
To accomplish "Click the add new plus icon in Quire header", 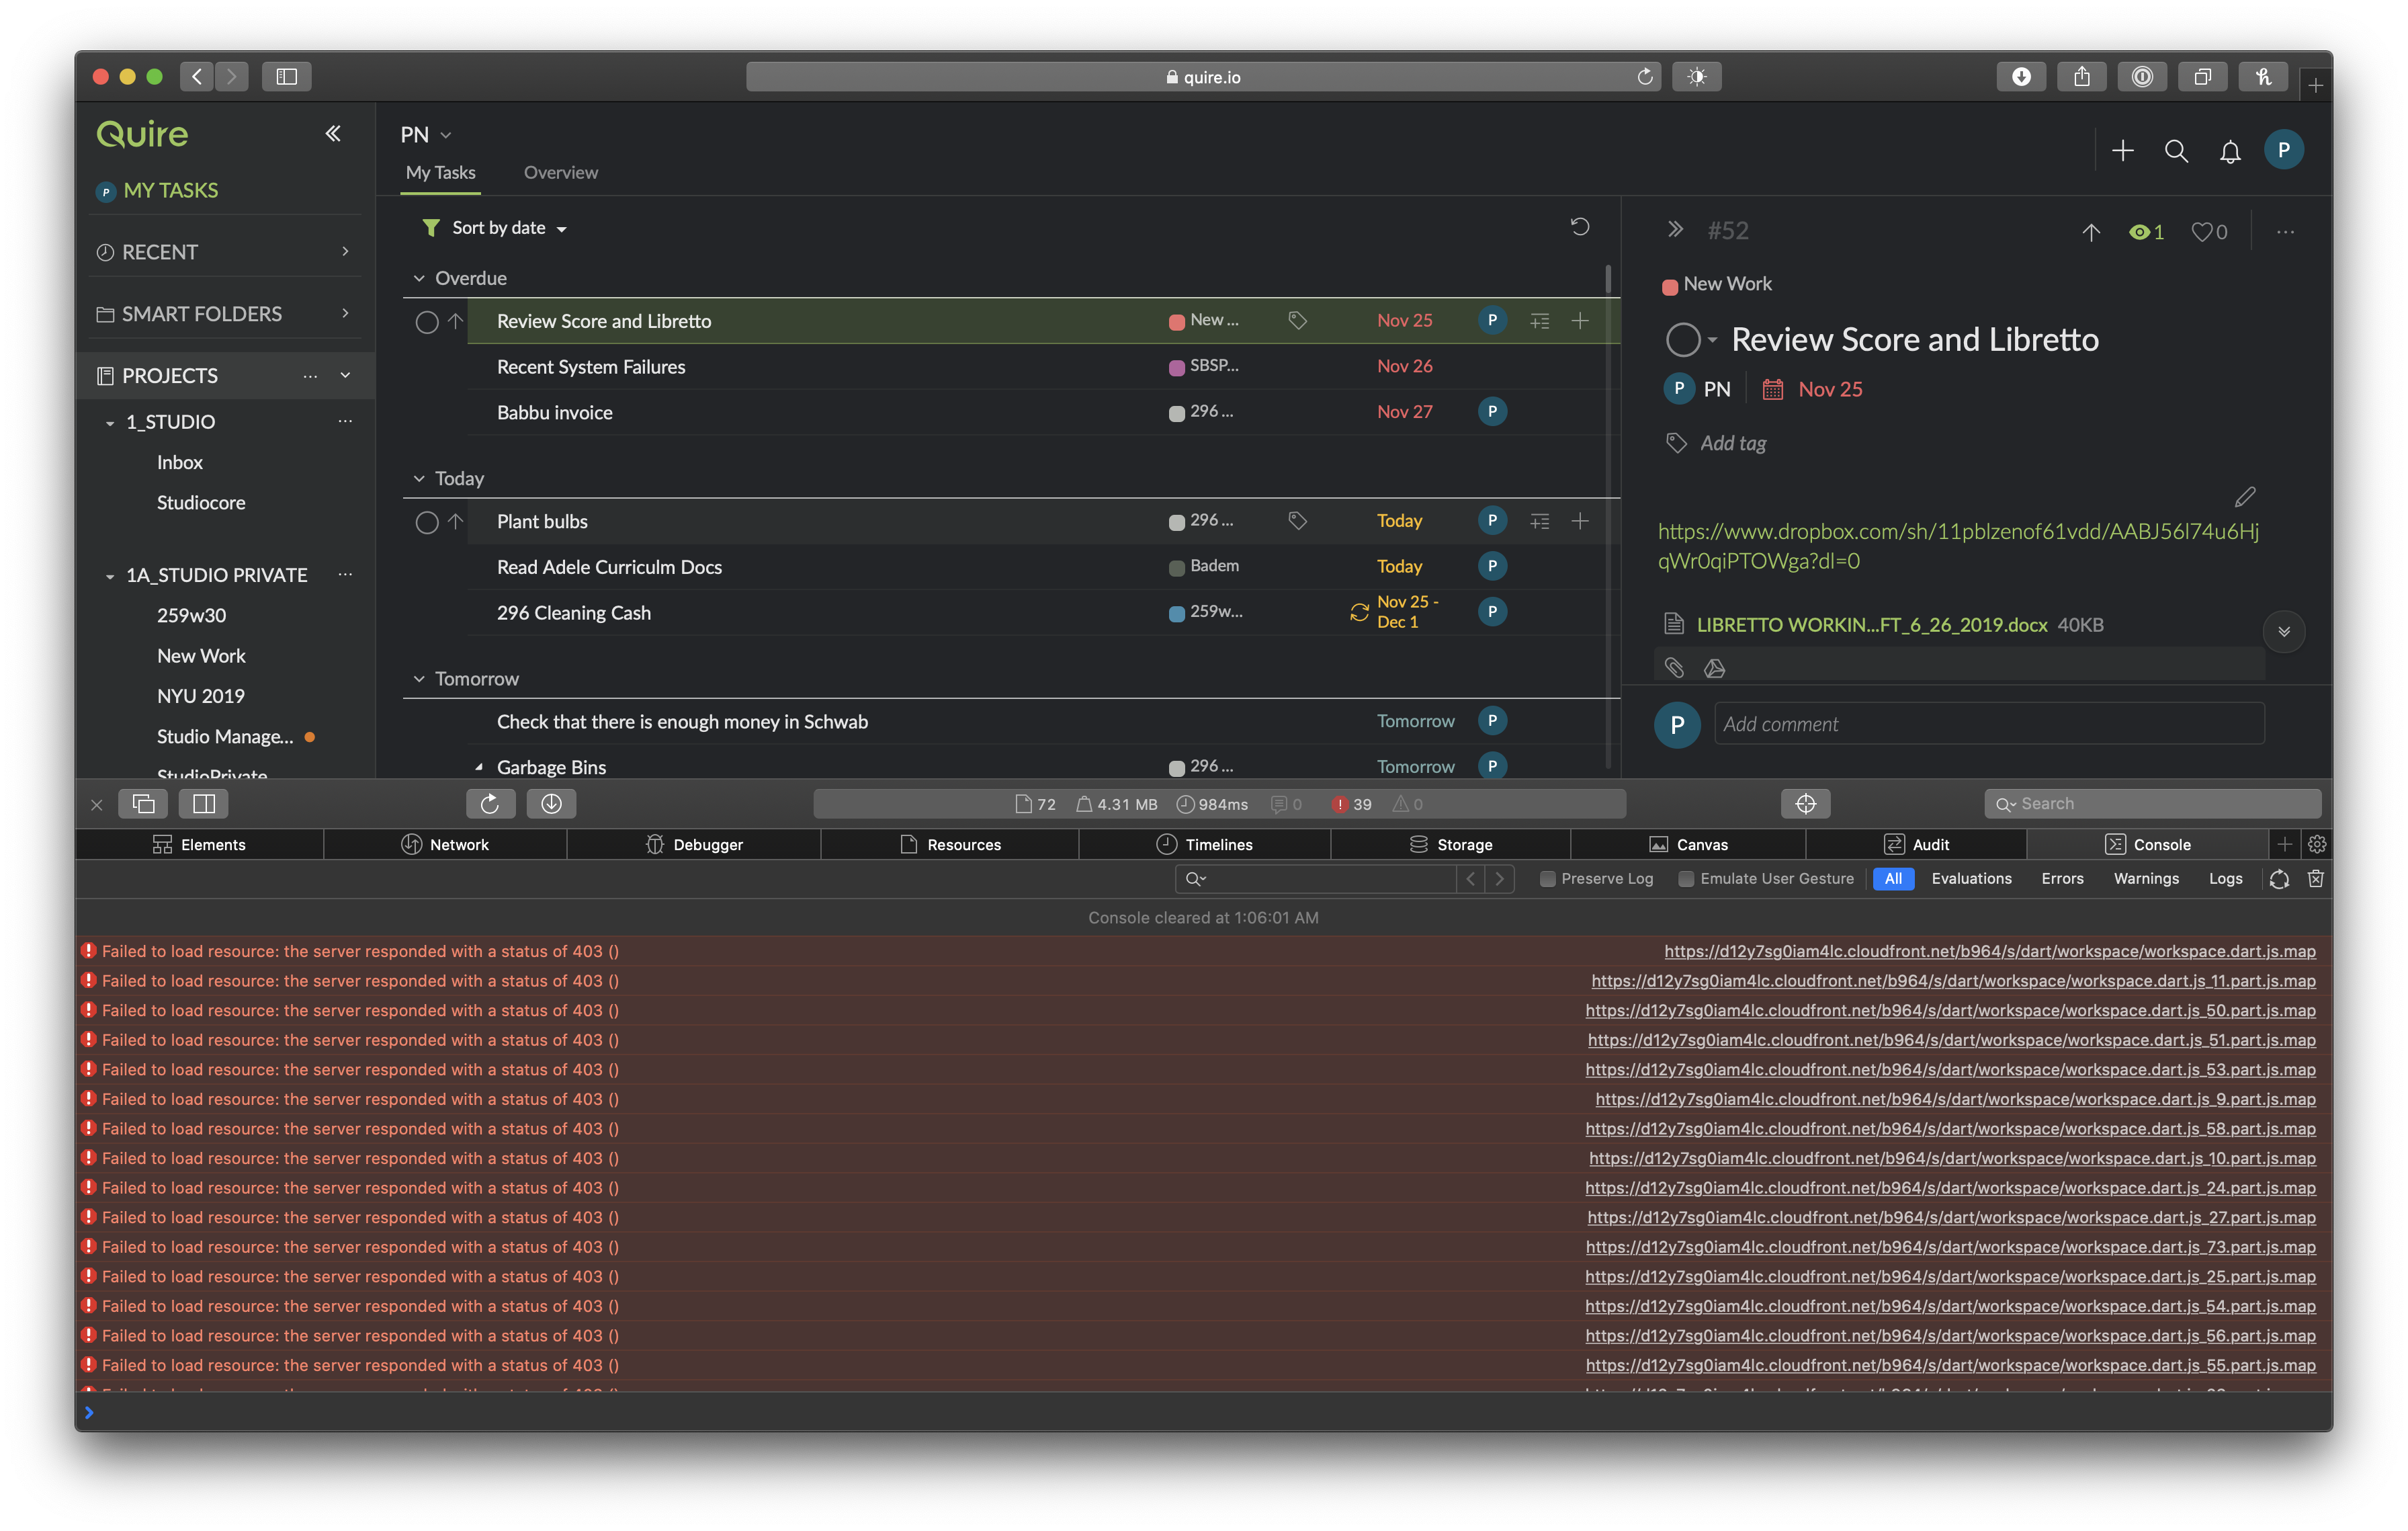I will (x=2123, y=151).
